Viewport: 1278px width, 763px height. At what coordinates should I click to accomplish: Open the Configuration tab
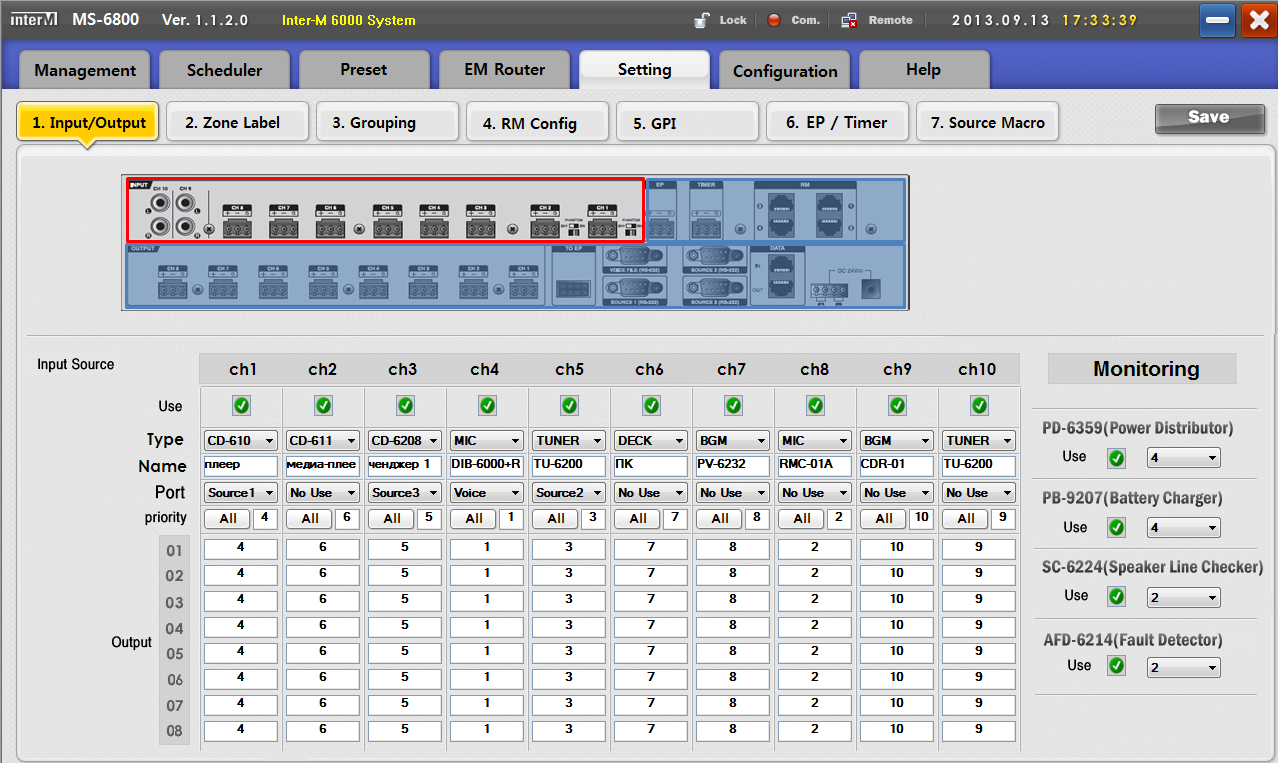[785, 71]
